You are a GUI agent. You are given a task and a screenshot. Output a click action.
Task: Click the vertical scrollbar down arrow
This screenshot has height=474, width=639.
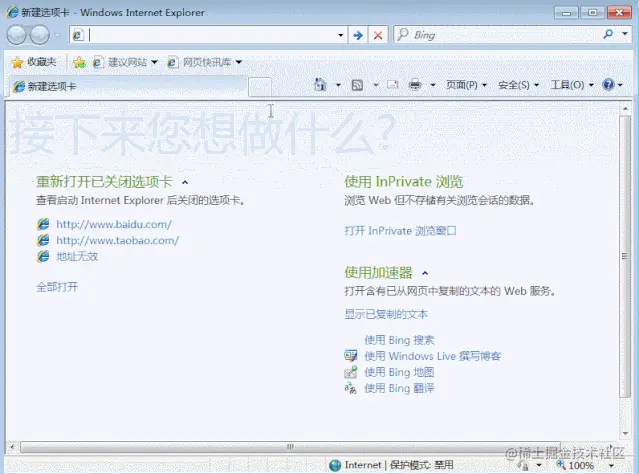point(625,433)
